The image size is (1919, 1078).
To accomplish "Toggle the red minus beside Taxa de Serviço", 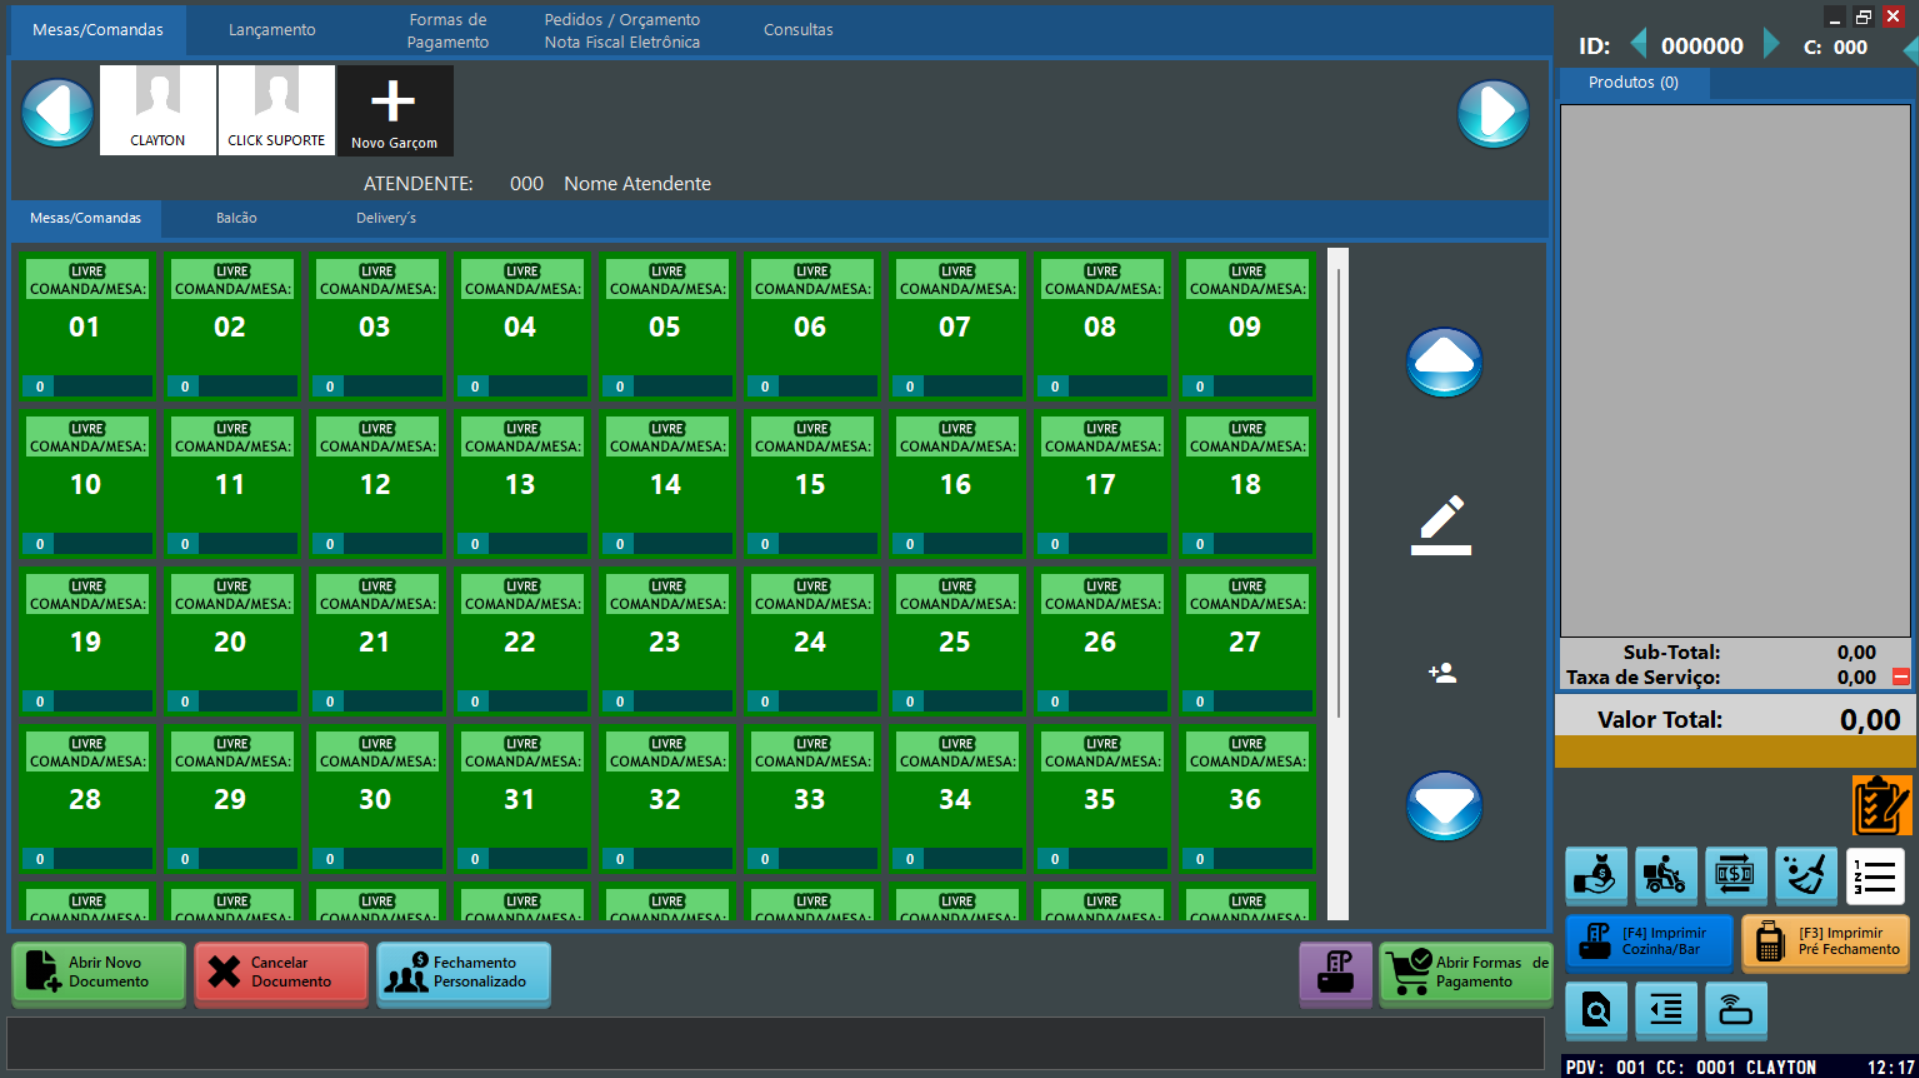I will 1900,677.
